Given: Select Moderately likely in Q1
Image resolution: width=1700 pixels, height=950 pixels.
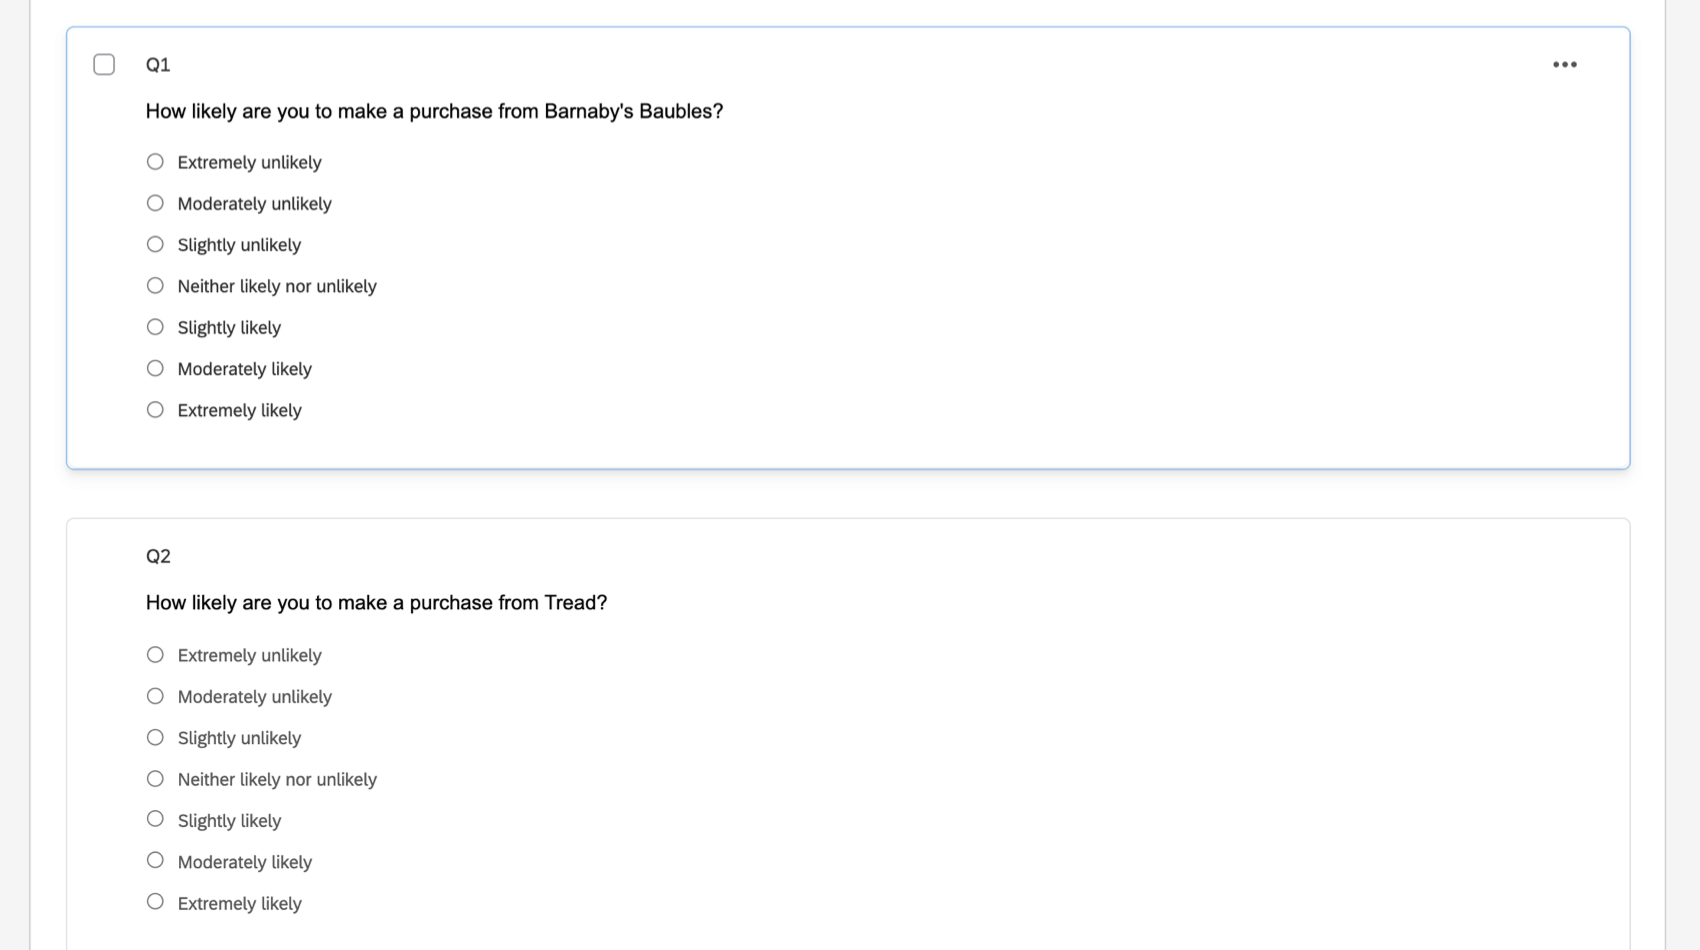Looking at the screenshot, I should click(x=155, y=369).
